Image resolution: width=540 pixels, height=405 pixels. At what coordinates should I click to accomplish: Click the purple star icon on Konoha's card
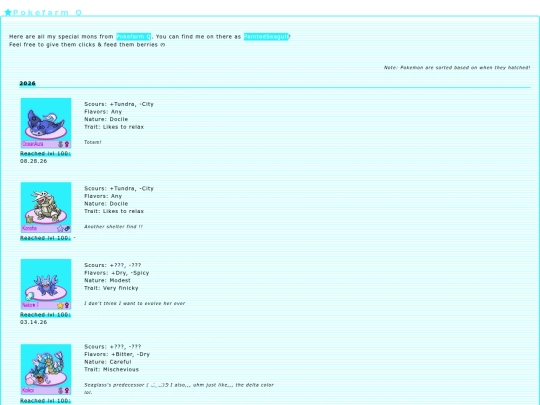60,228
